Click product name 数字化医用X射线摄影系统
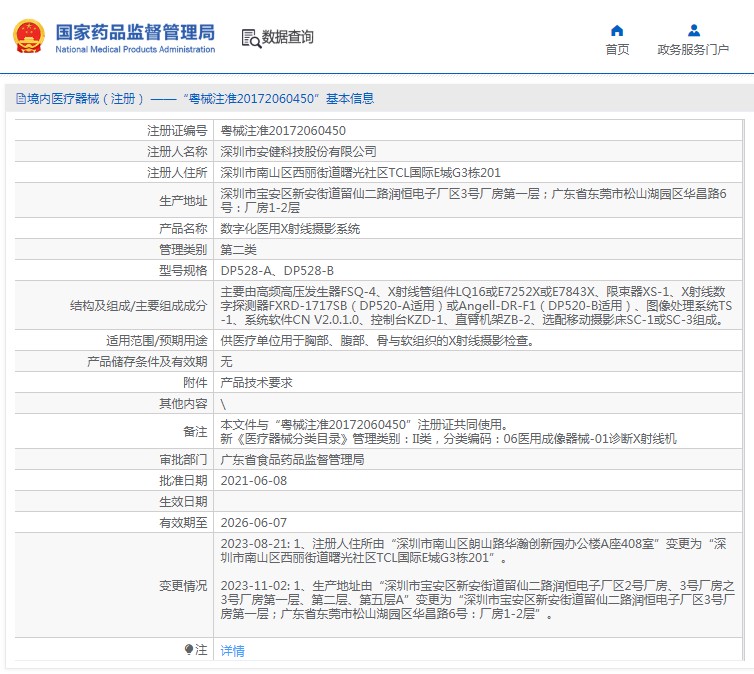 [x=290, y=228]
